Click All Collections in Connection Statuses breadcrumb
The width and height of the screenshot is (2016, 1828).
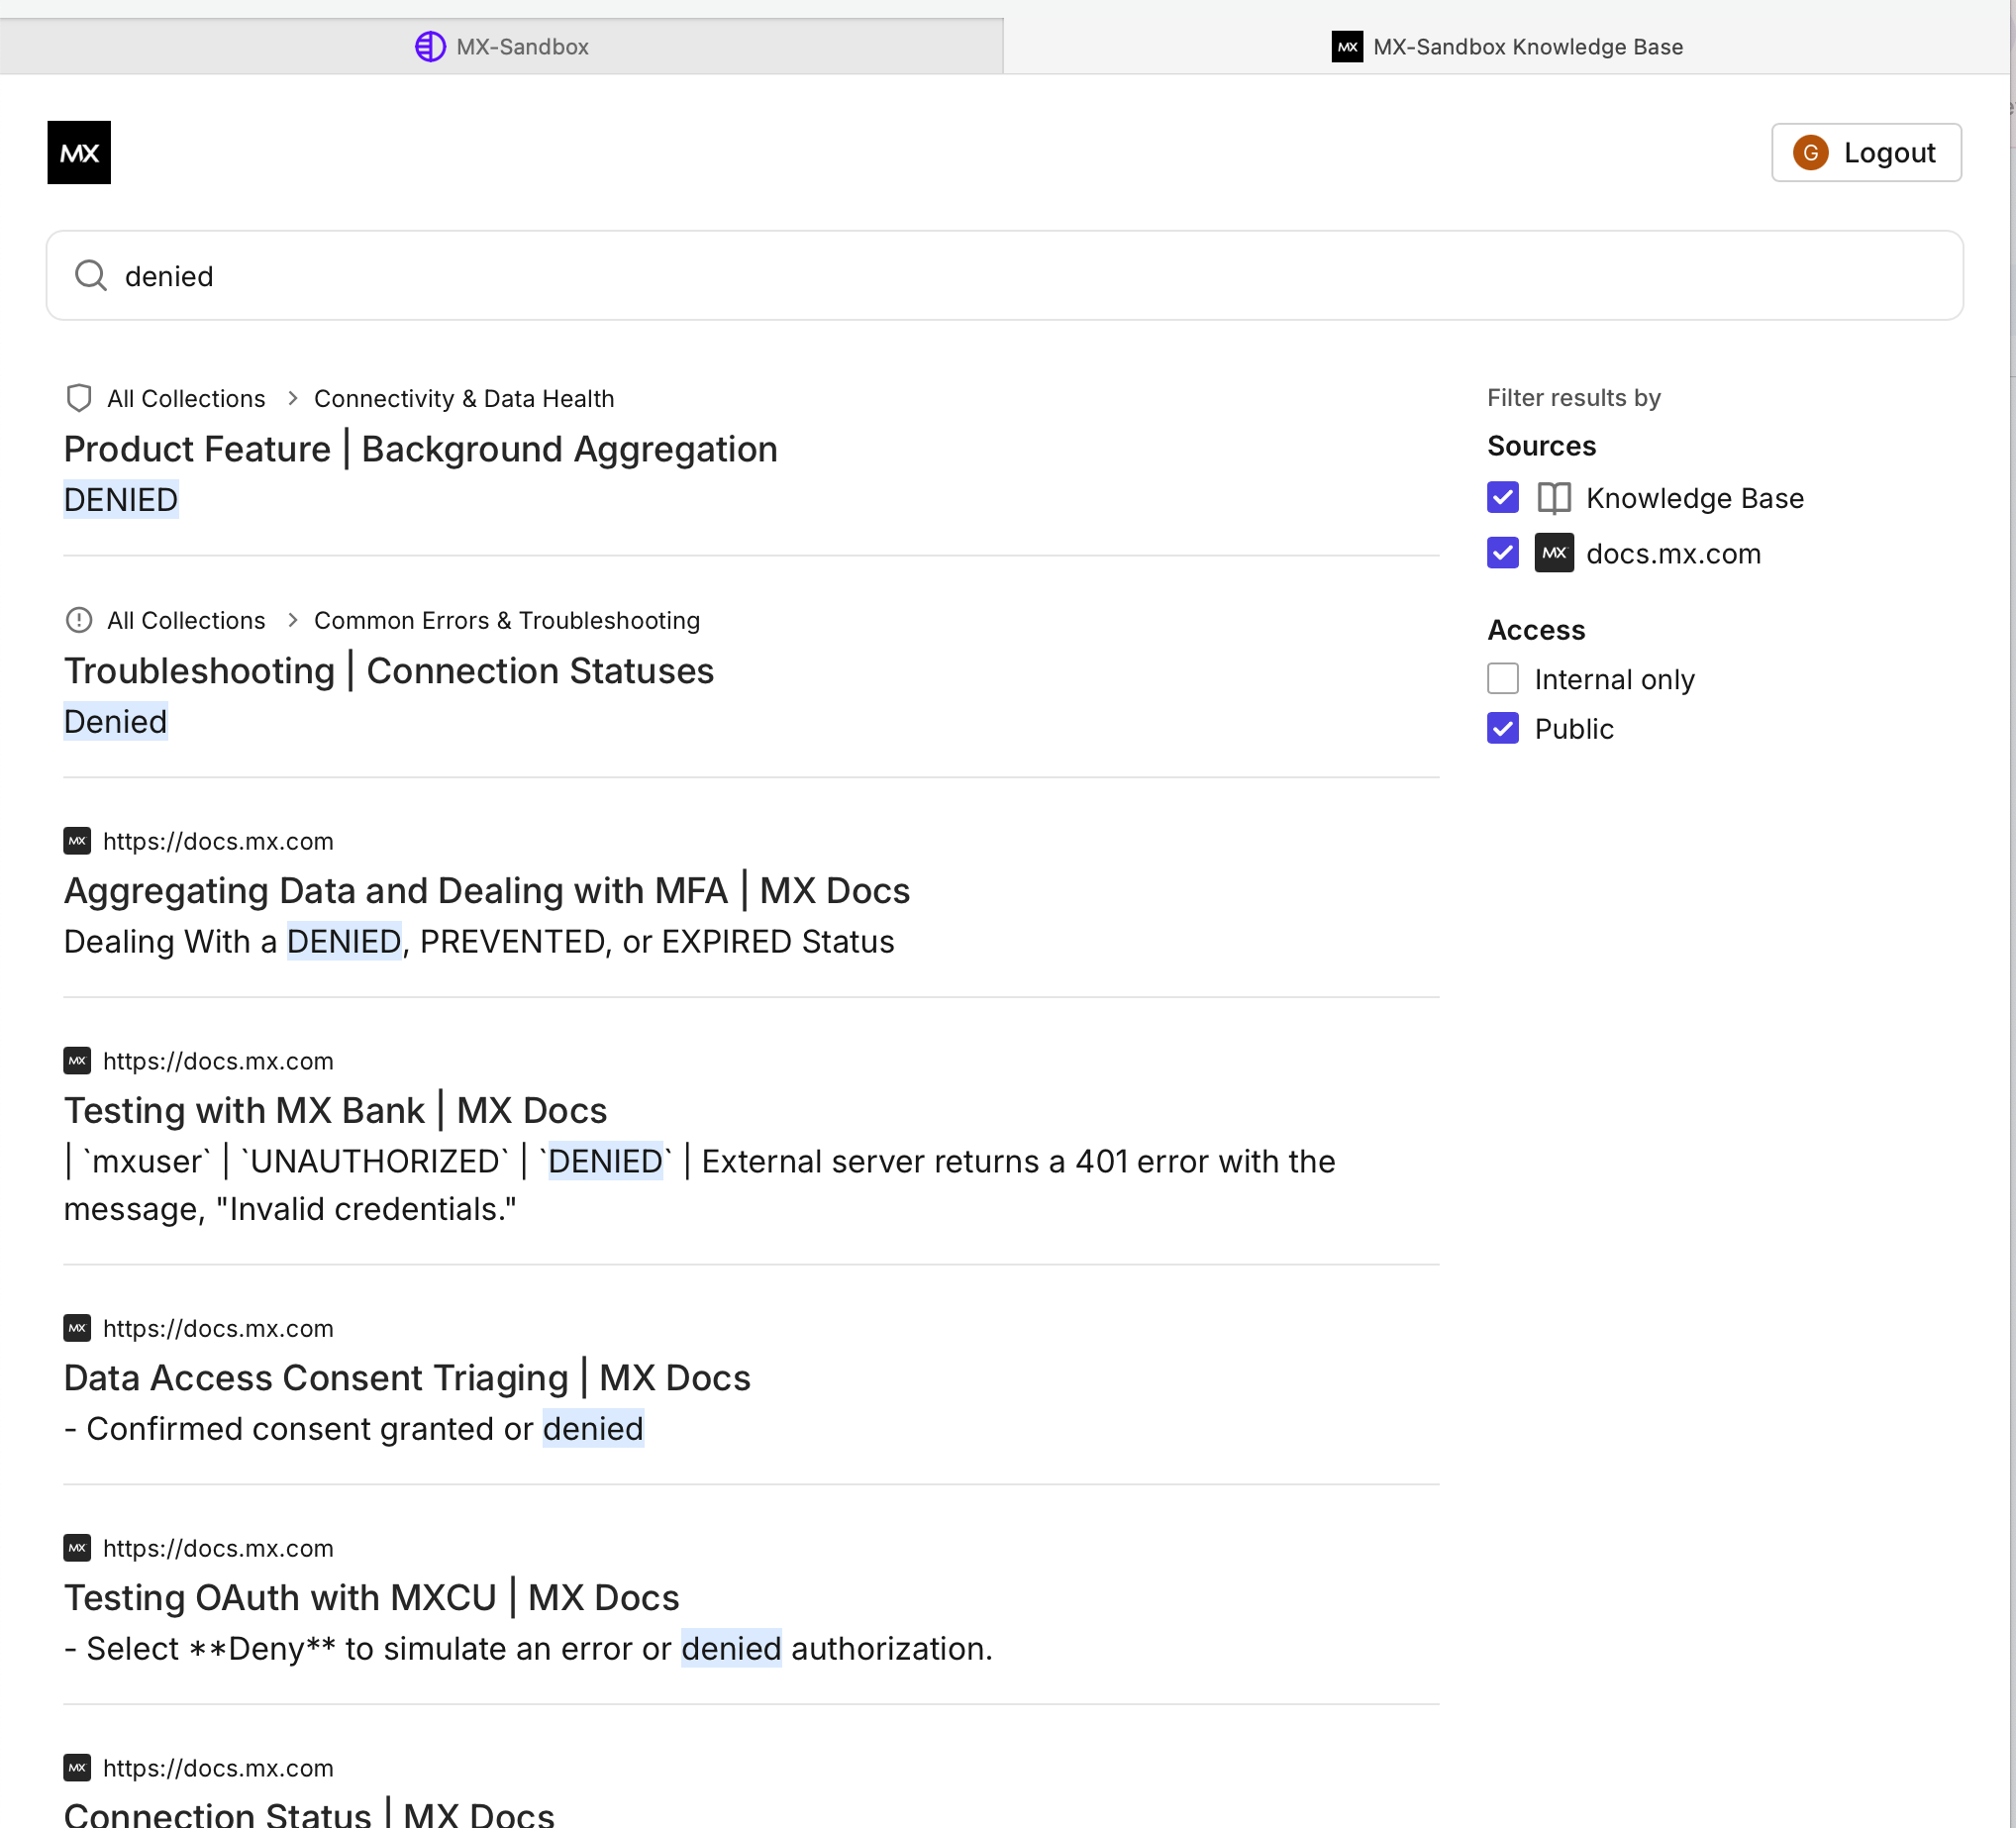pos(186,620)
